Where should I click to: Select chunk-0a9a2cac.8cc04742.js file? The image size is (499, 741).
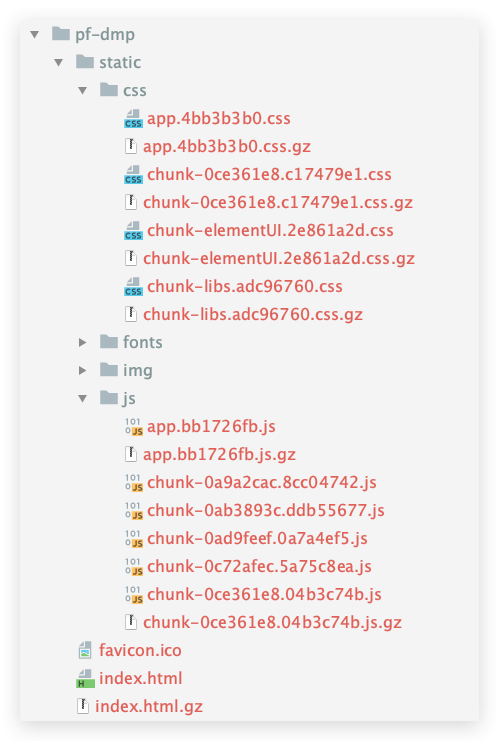[262, 483]
